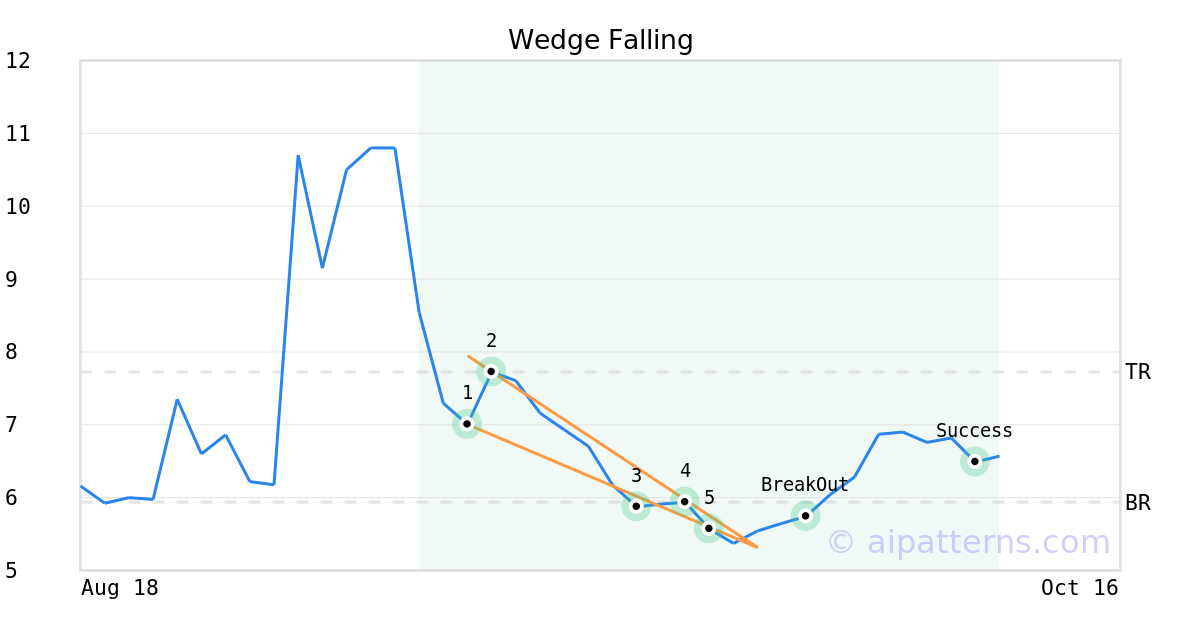Click the BR label on the right
Viewport: 1200px width, 630px height.
click(x=1138, y=503)
